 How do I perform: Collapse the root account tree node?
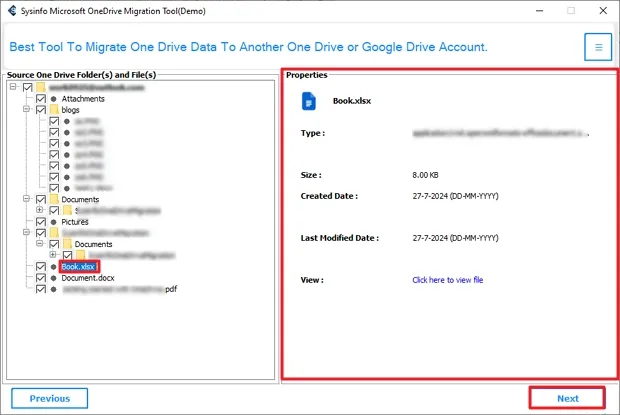[x=12, y=88]
